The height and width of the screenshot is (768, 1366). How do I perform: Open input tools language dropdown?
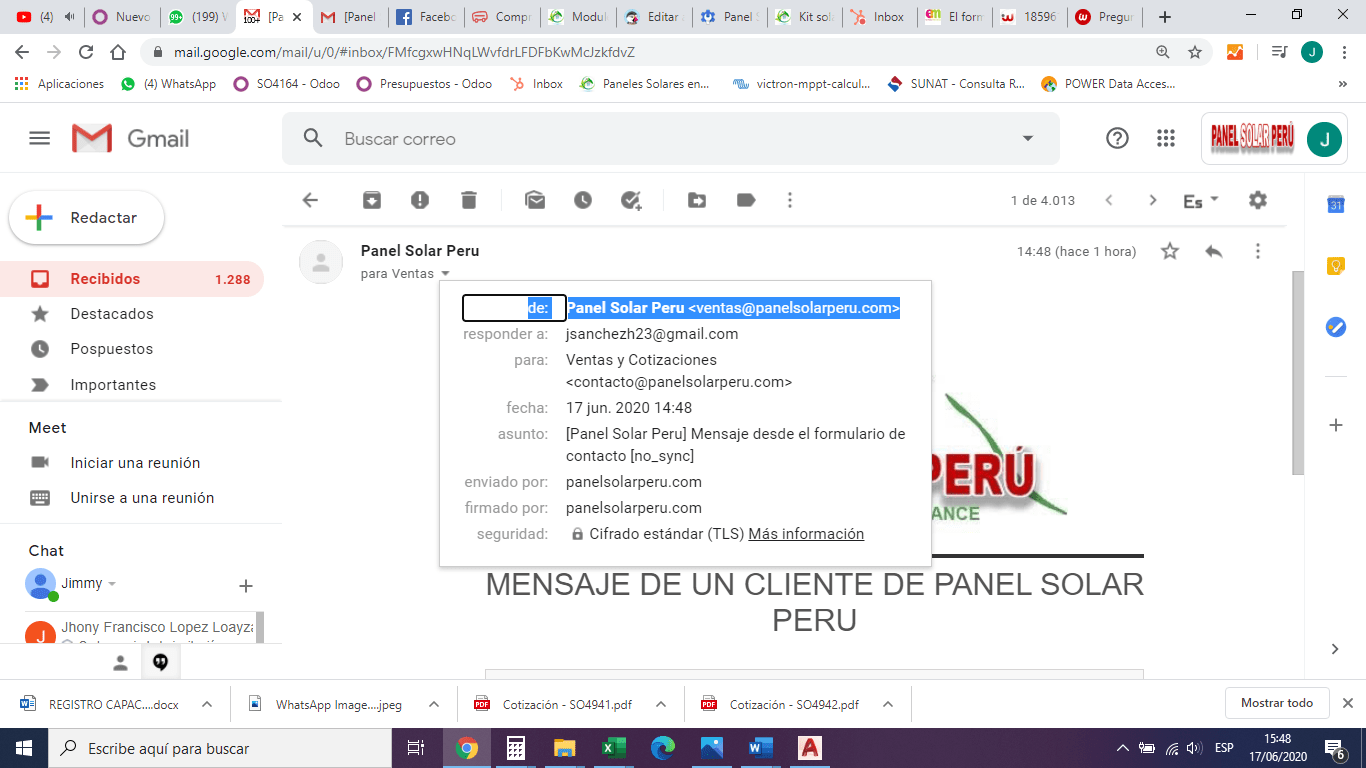(1201, 201)
